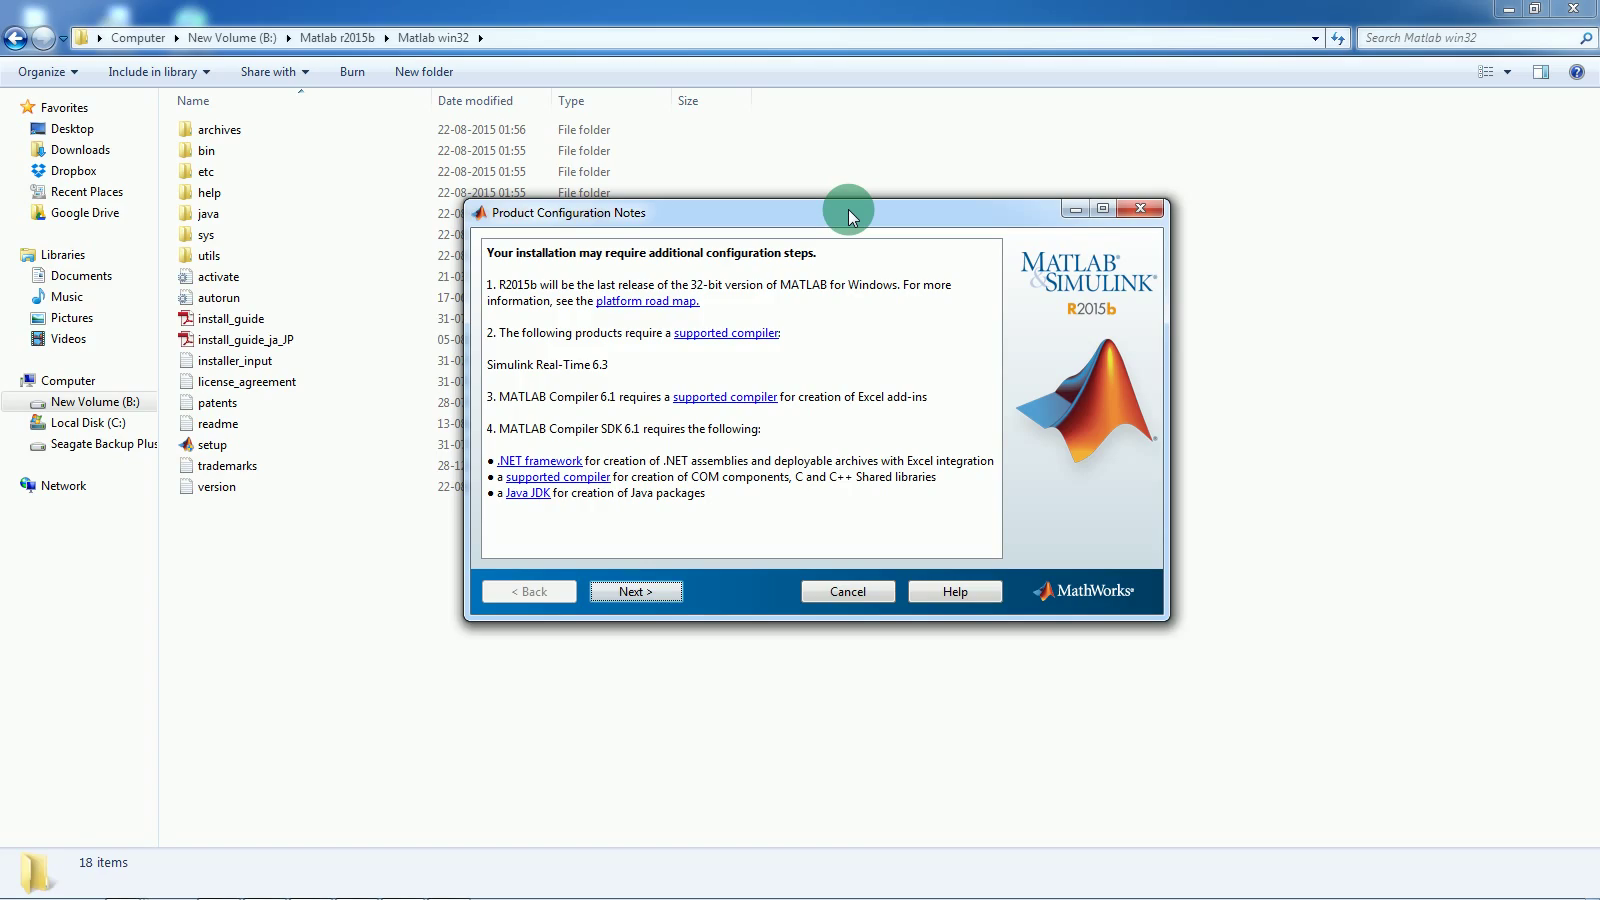
Task: Click the search magnifier icon
Action: tap(1585, 38)
